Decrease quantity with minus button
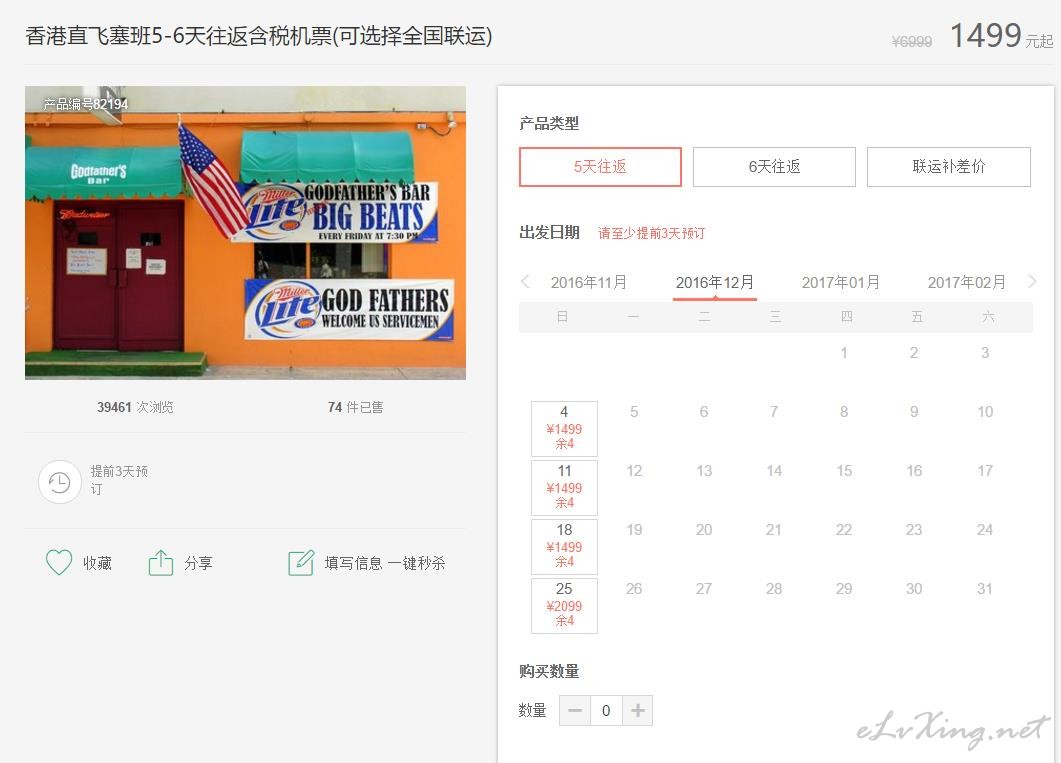 click(575, 710)
